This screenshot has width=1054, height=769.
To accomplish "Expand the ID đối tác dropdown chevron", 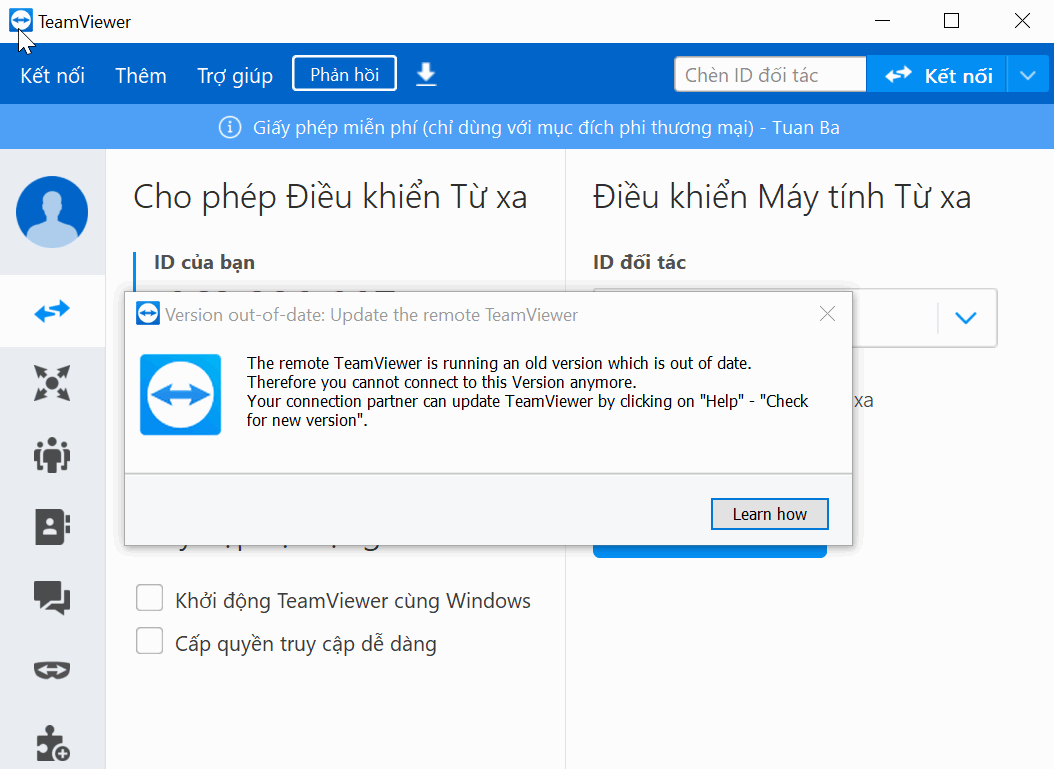I will click(x=966, y=318).
